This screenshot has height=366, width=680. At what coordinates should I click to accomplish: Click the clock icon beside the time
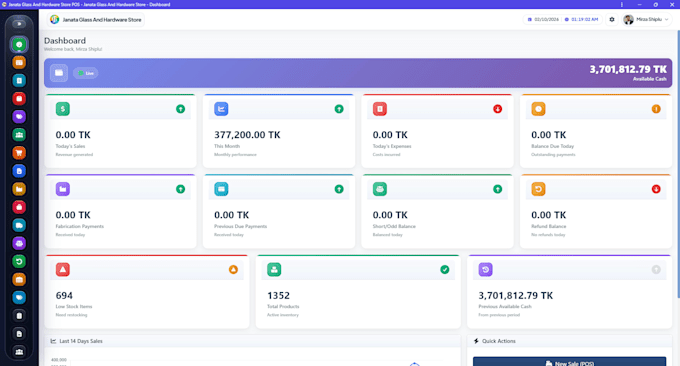567,20
